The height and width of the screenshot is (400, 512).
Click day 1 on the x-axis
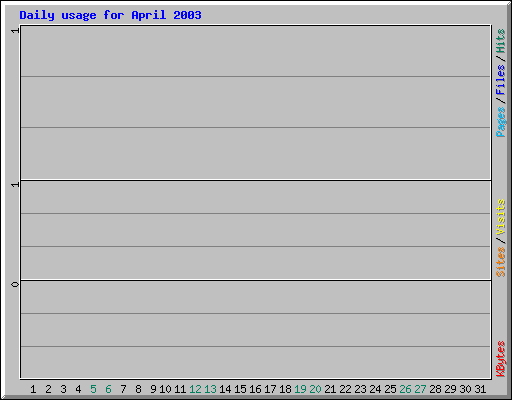[x=33, y=389]
